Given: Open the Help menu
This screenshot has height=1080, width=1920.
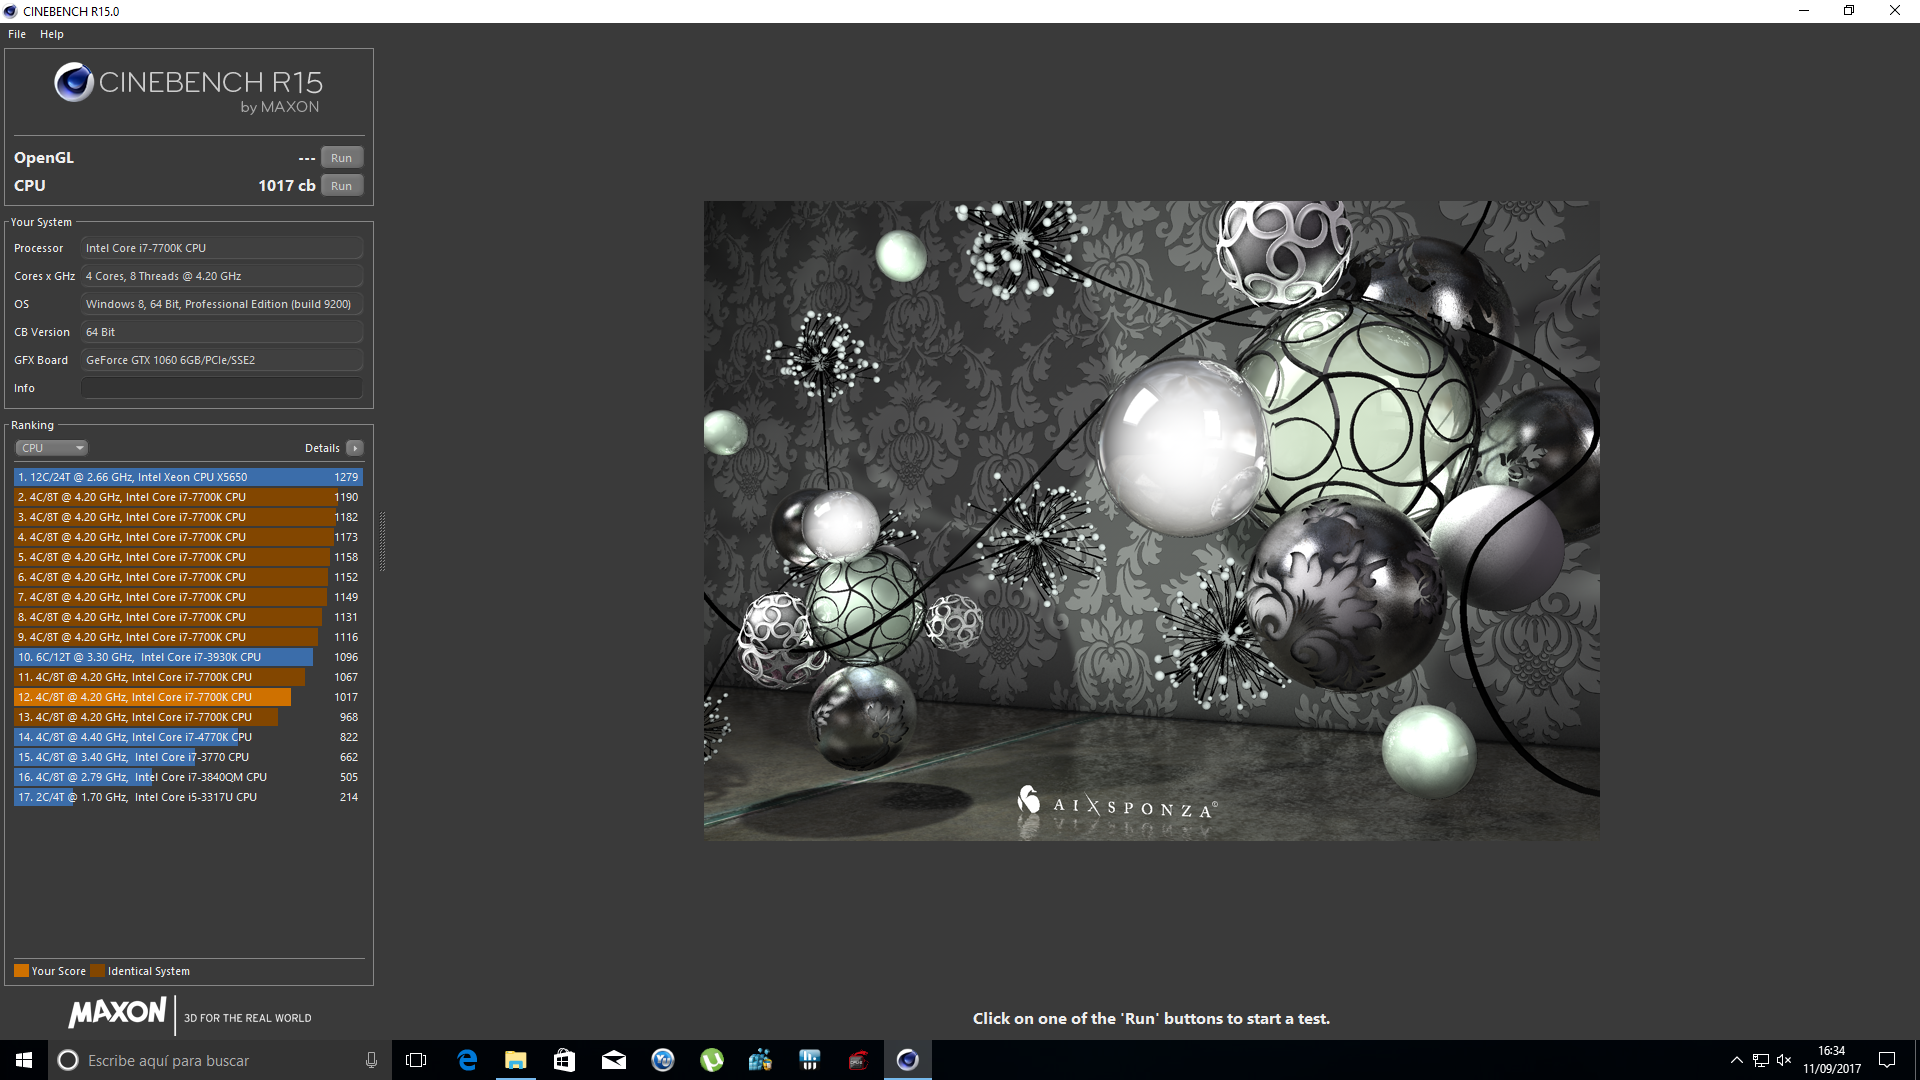Looking at the screenshot, I should pos(52,34).
